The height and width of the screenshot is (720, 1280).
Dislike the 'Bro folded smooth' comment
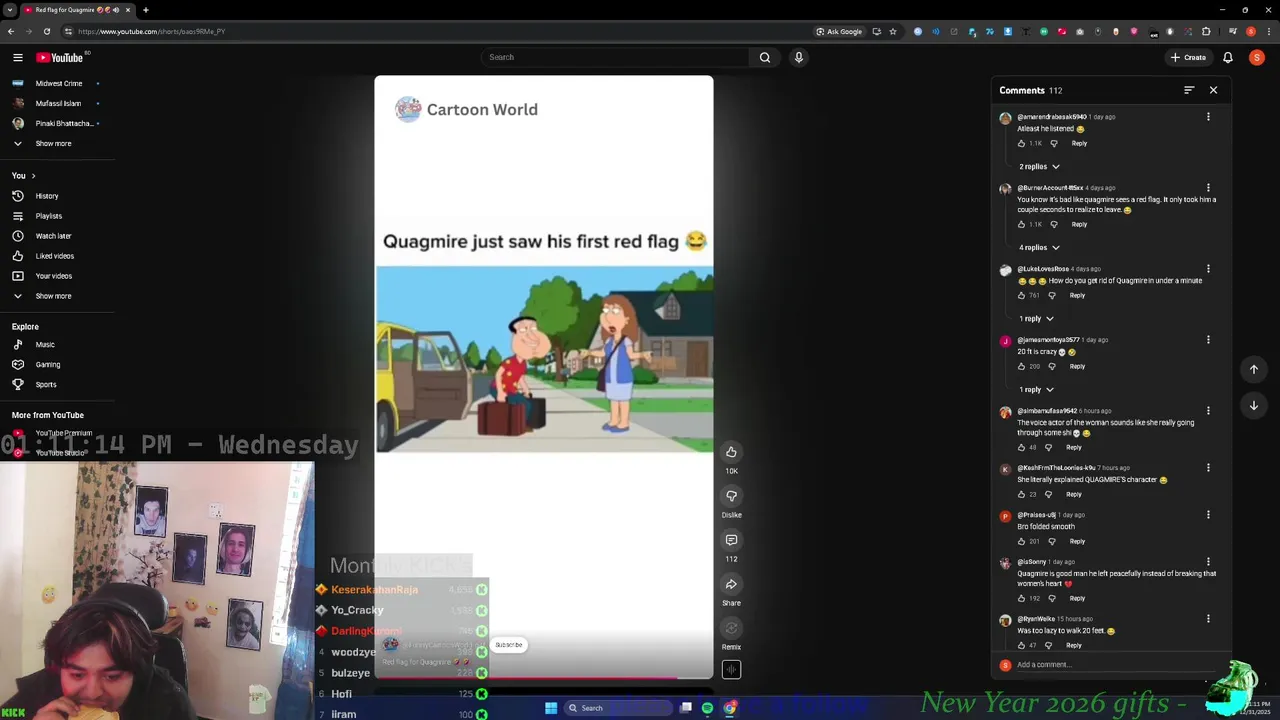click(x=1051, y=541)
